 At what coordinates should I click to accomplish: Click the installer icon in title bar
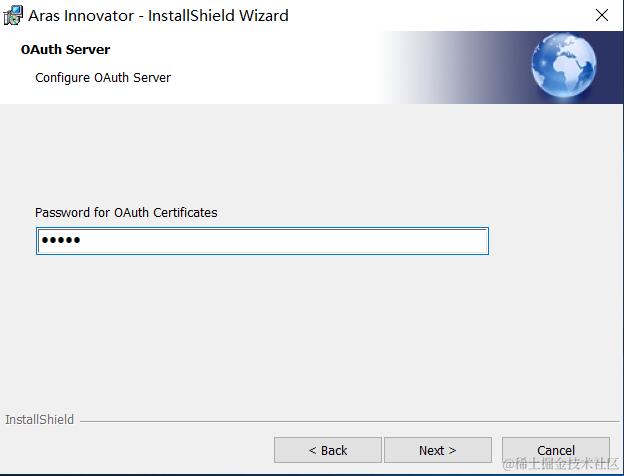click(x=13, y=16)
